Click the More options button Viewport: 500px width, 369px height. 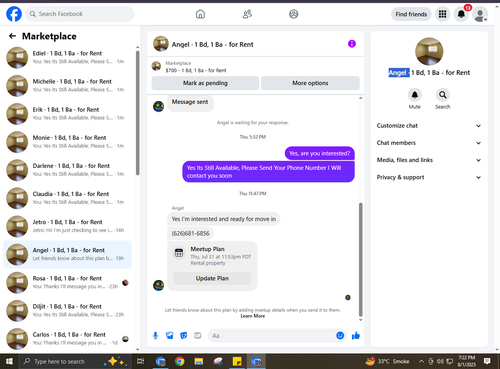(x=310, y=83)
